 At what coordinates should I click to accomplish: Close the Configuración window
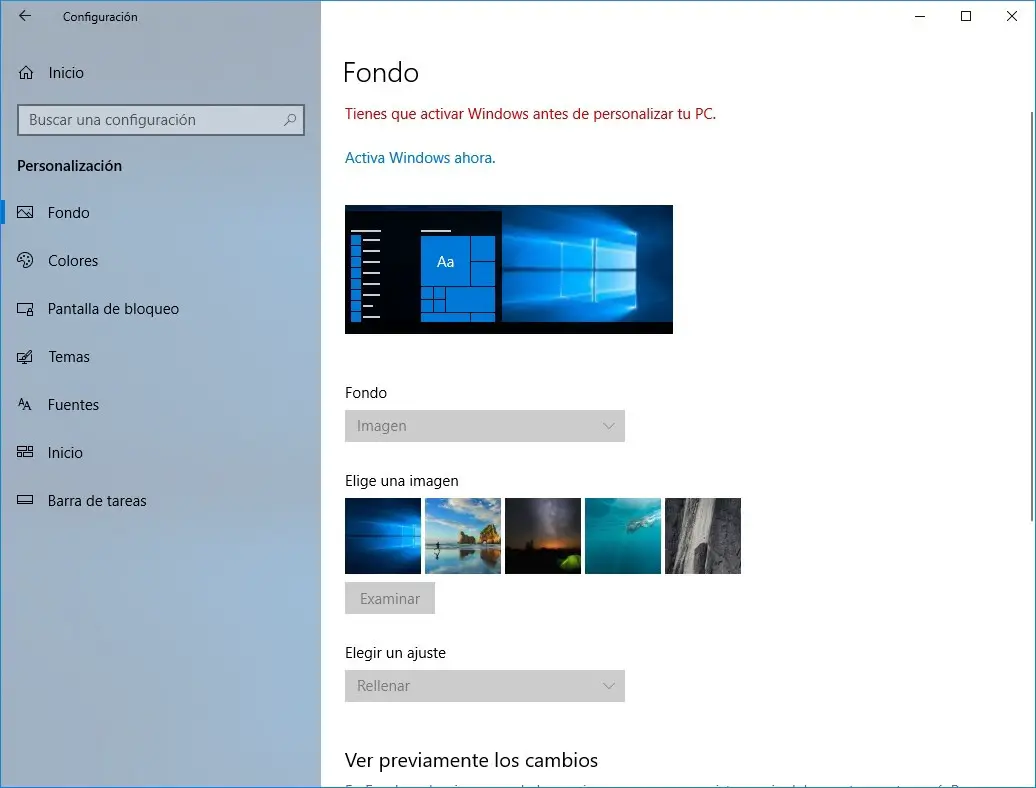1012,16
